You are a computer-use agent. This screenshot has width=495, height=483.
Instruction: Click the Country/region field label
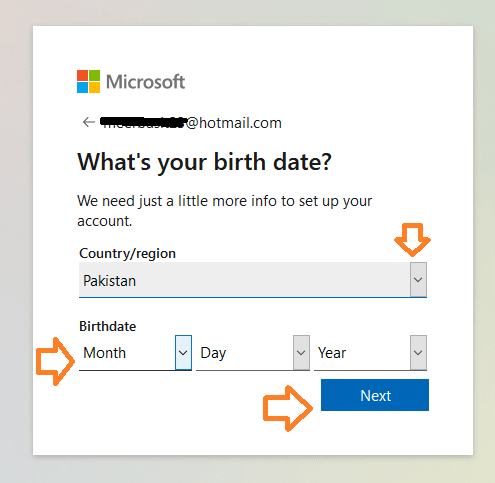point(127,253)
